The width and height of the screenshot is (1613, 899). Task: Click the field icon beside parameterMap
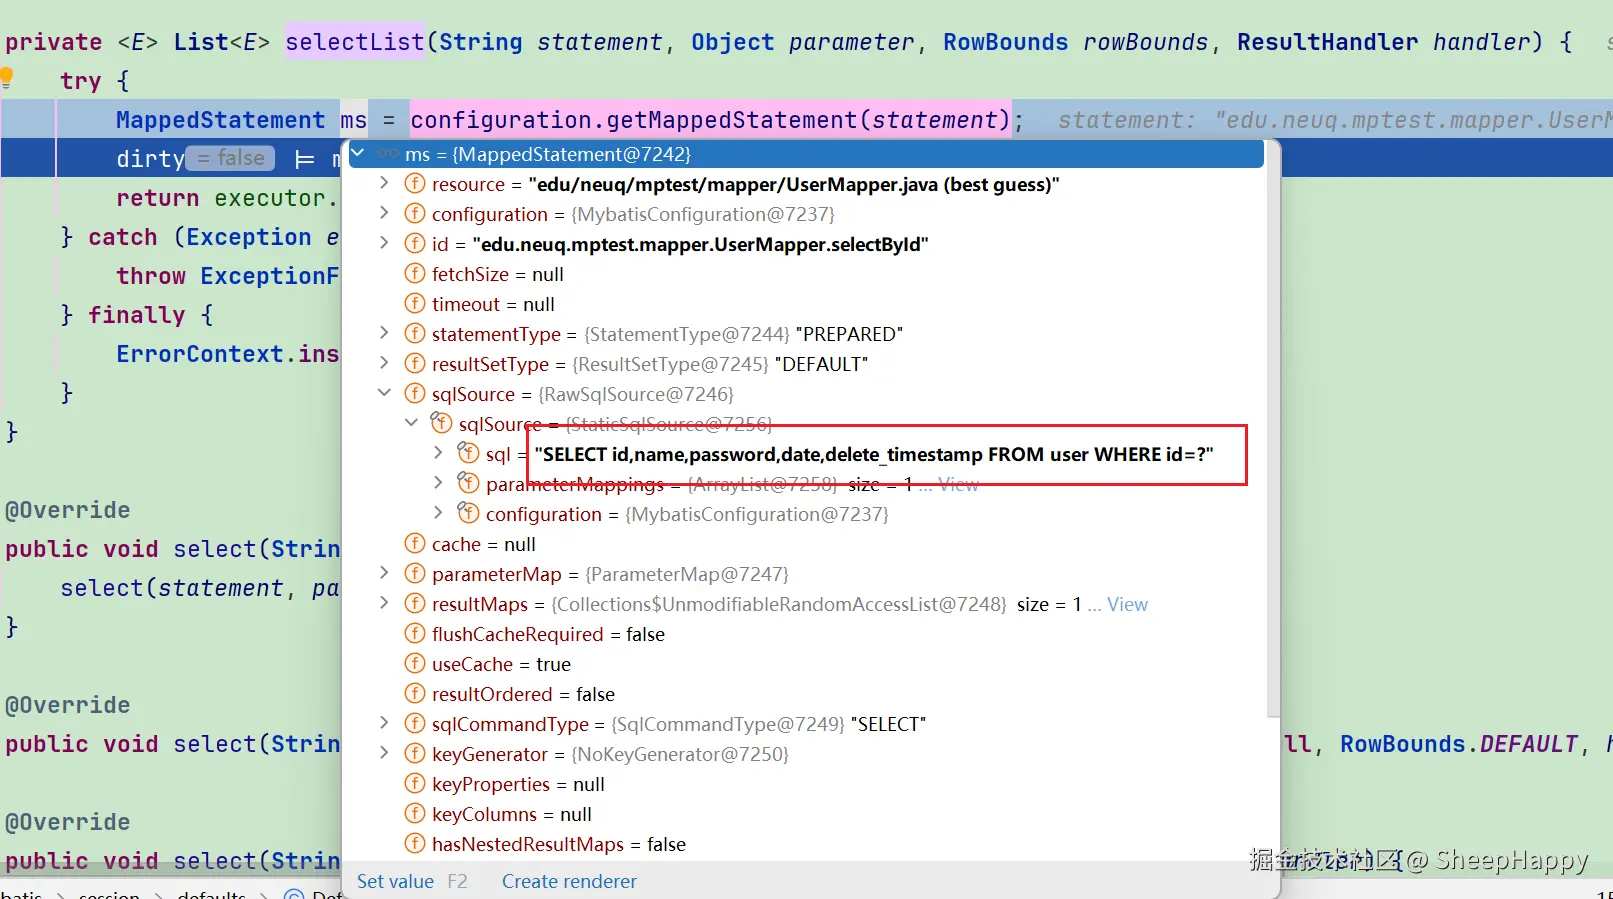click(x=415, y=574)
